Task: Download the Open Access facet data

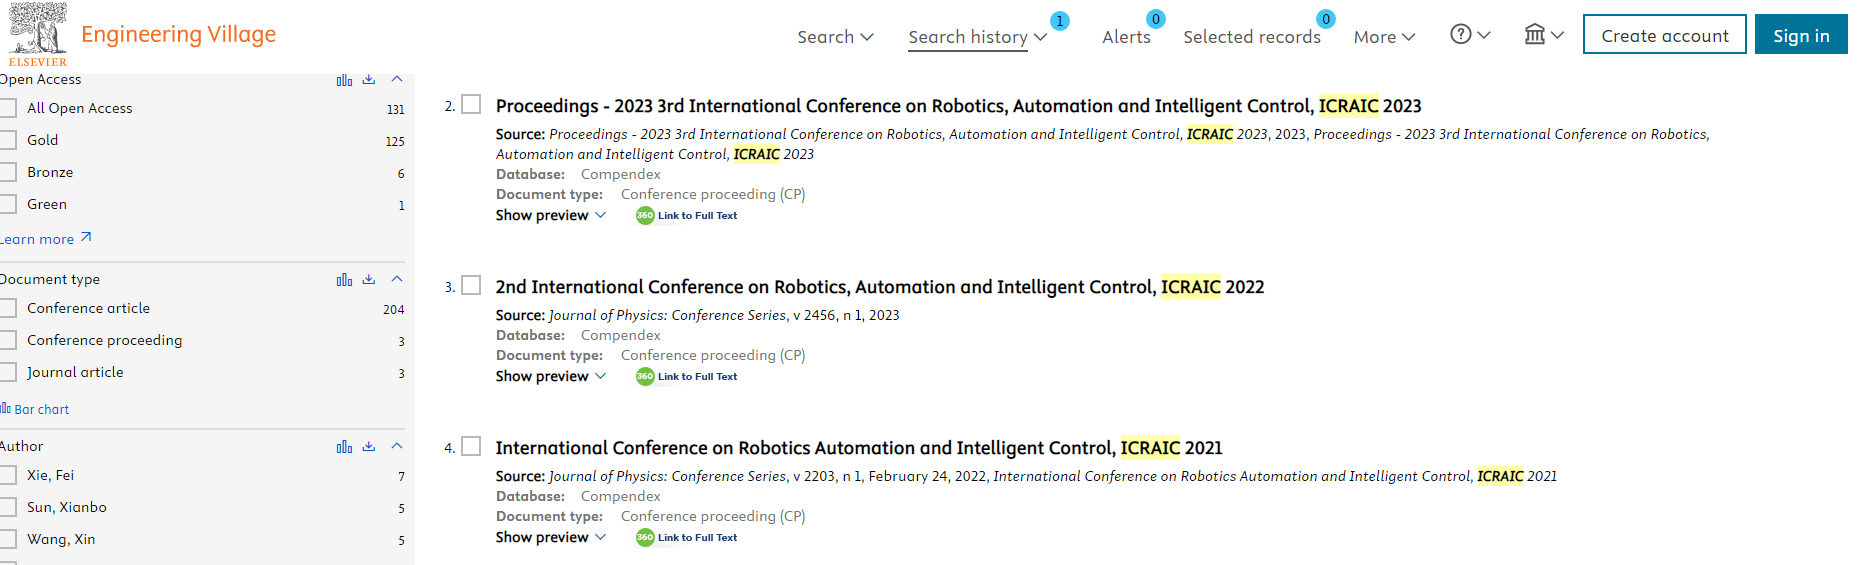Action: 369,80
